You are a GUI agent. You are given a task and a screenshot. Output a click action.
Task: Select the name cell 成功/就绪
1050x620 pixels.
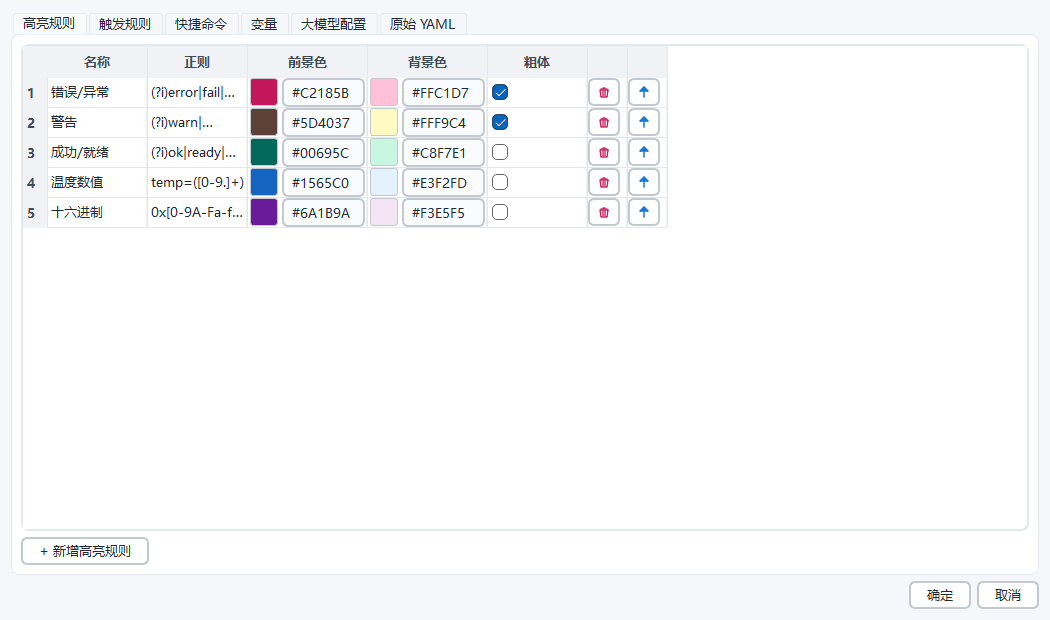[97, 153]
